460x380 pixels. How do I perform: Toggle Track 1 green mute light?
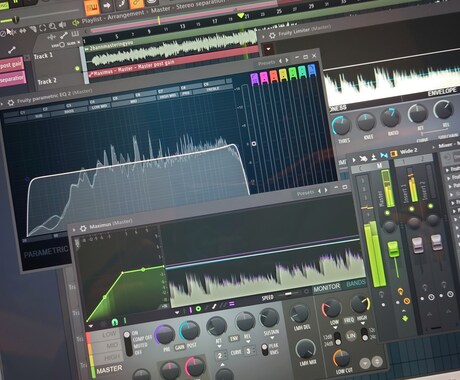(77, 68)
